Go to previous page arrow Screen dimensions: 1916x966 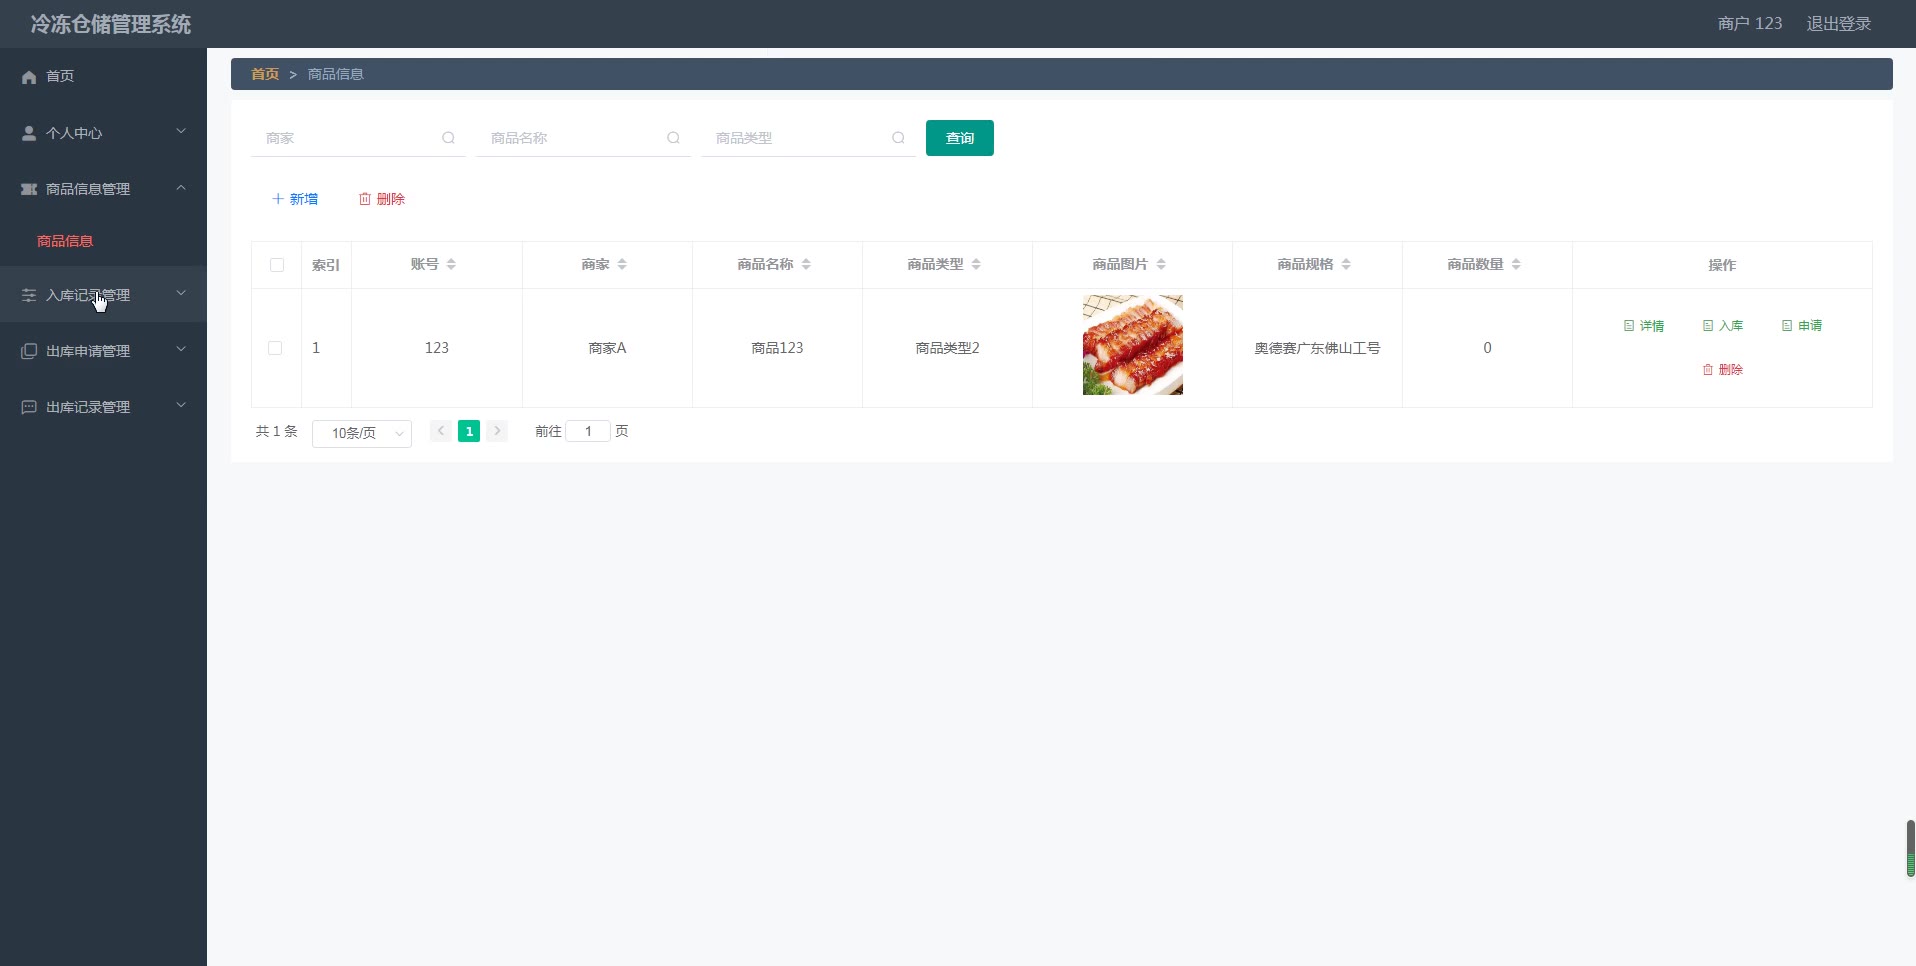(x=441, y=431)
